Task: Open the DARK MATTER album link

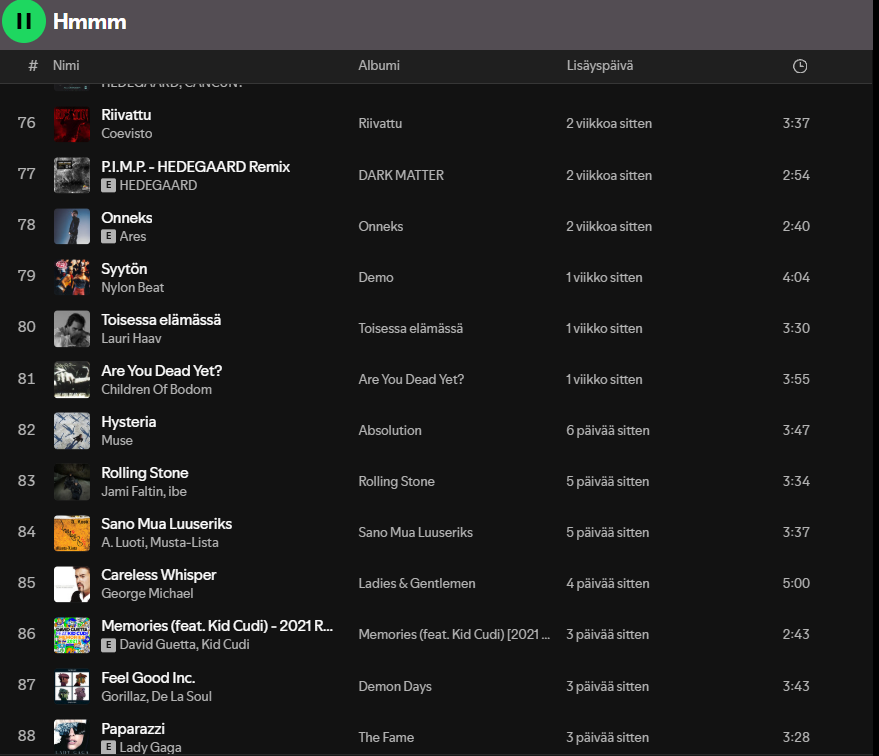Action: pos(401,175)
